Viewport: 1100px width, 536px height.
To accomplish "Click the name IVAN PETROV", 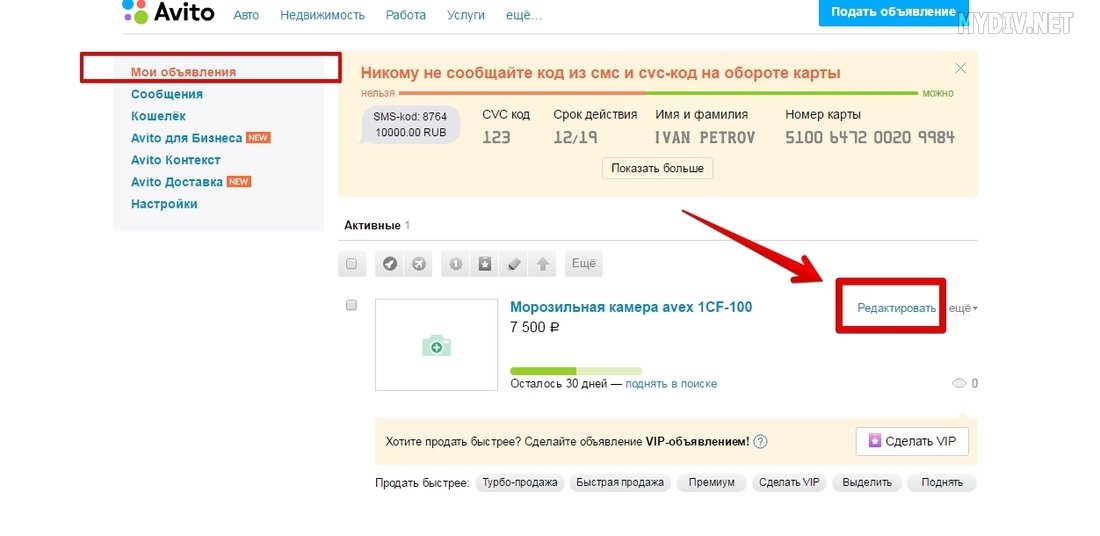I will pyautogui.click(x=704, y=137).
